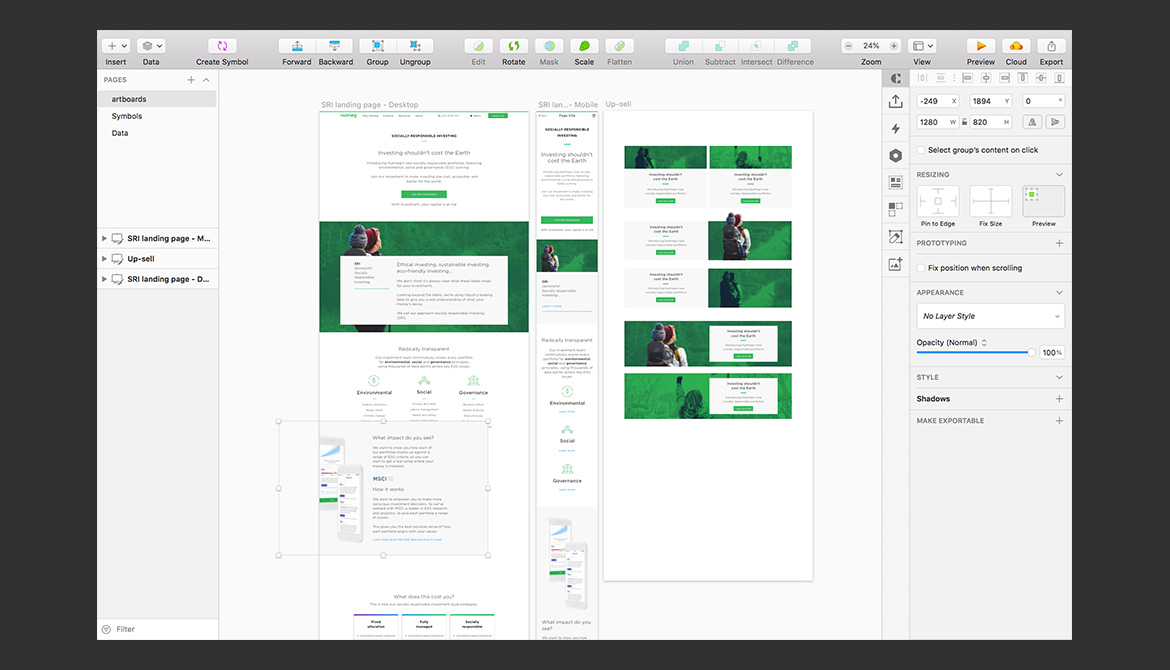Viewport: 1170px width, 670px height.
Task: Open Preview with the play icon
Action: (980, 46)
